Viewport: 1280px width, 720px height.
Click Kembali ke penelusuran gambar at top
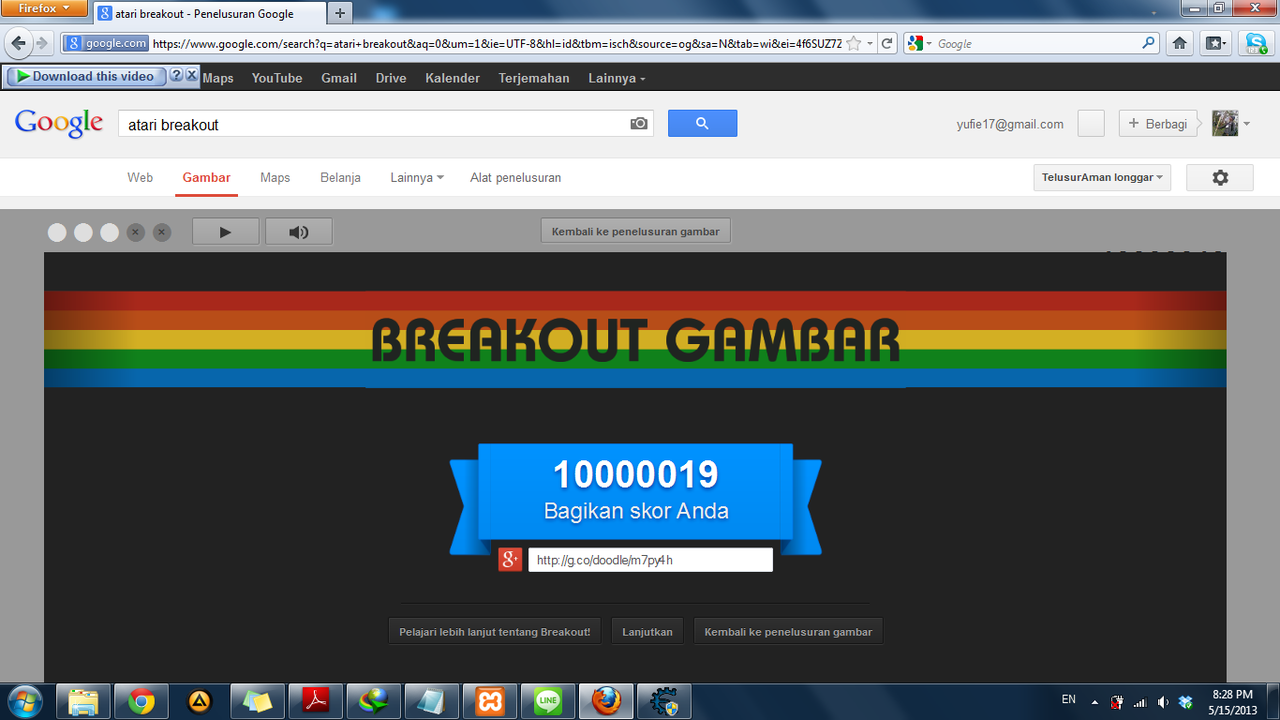point(636,231)
